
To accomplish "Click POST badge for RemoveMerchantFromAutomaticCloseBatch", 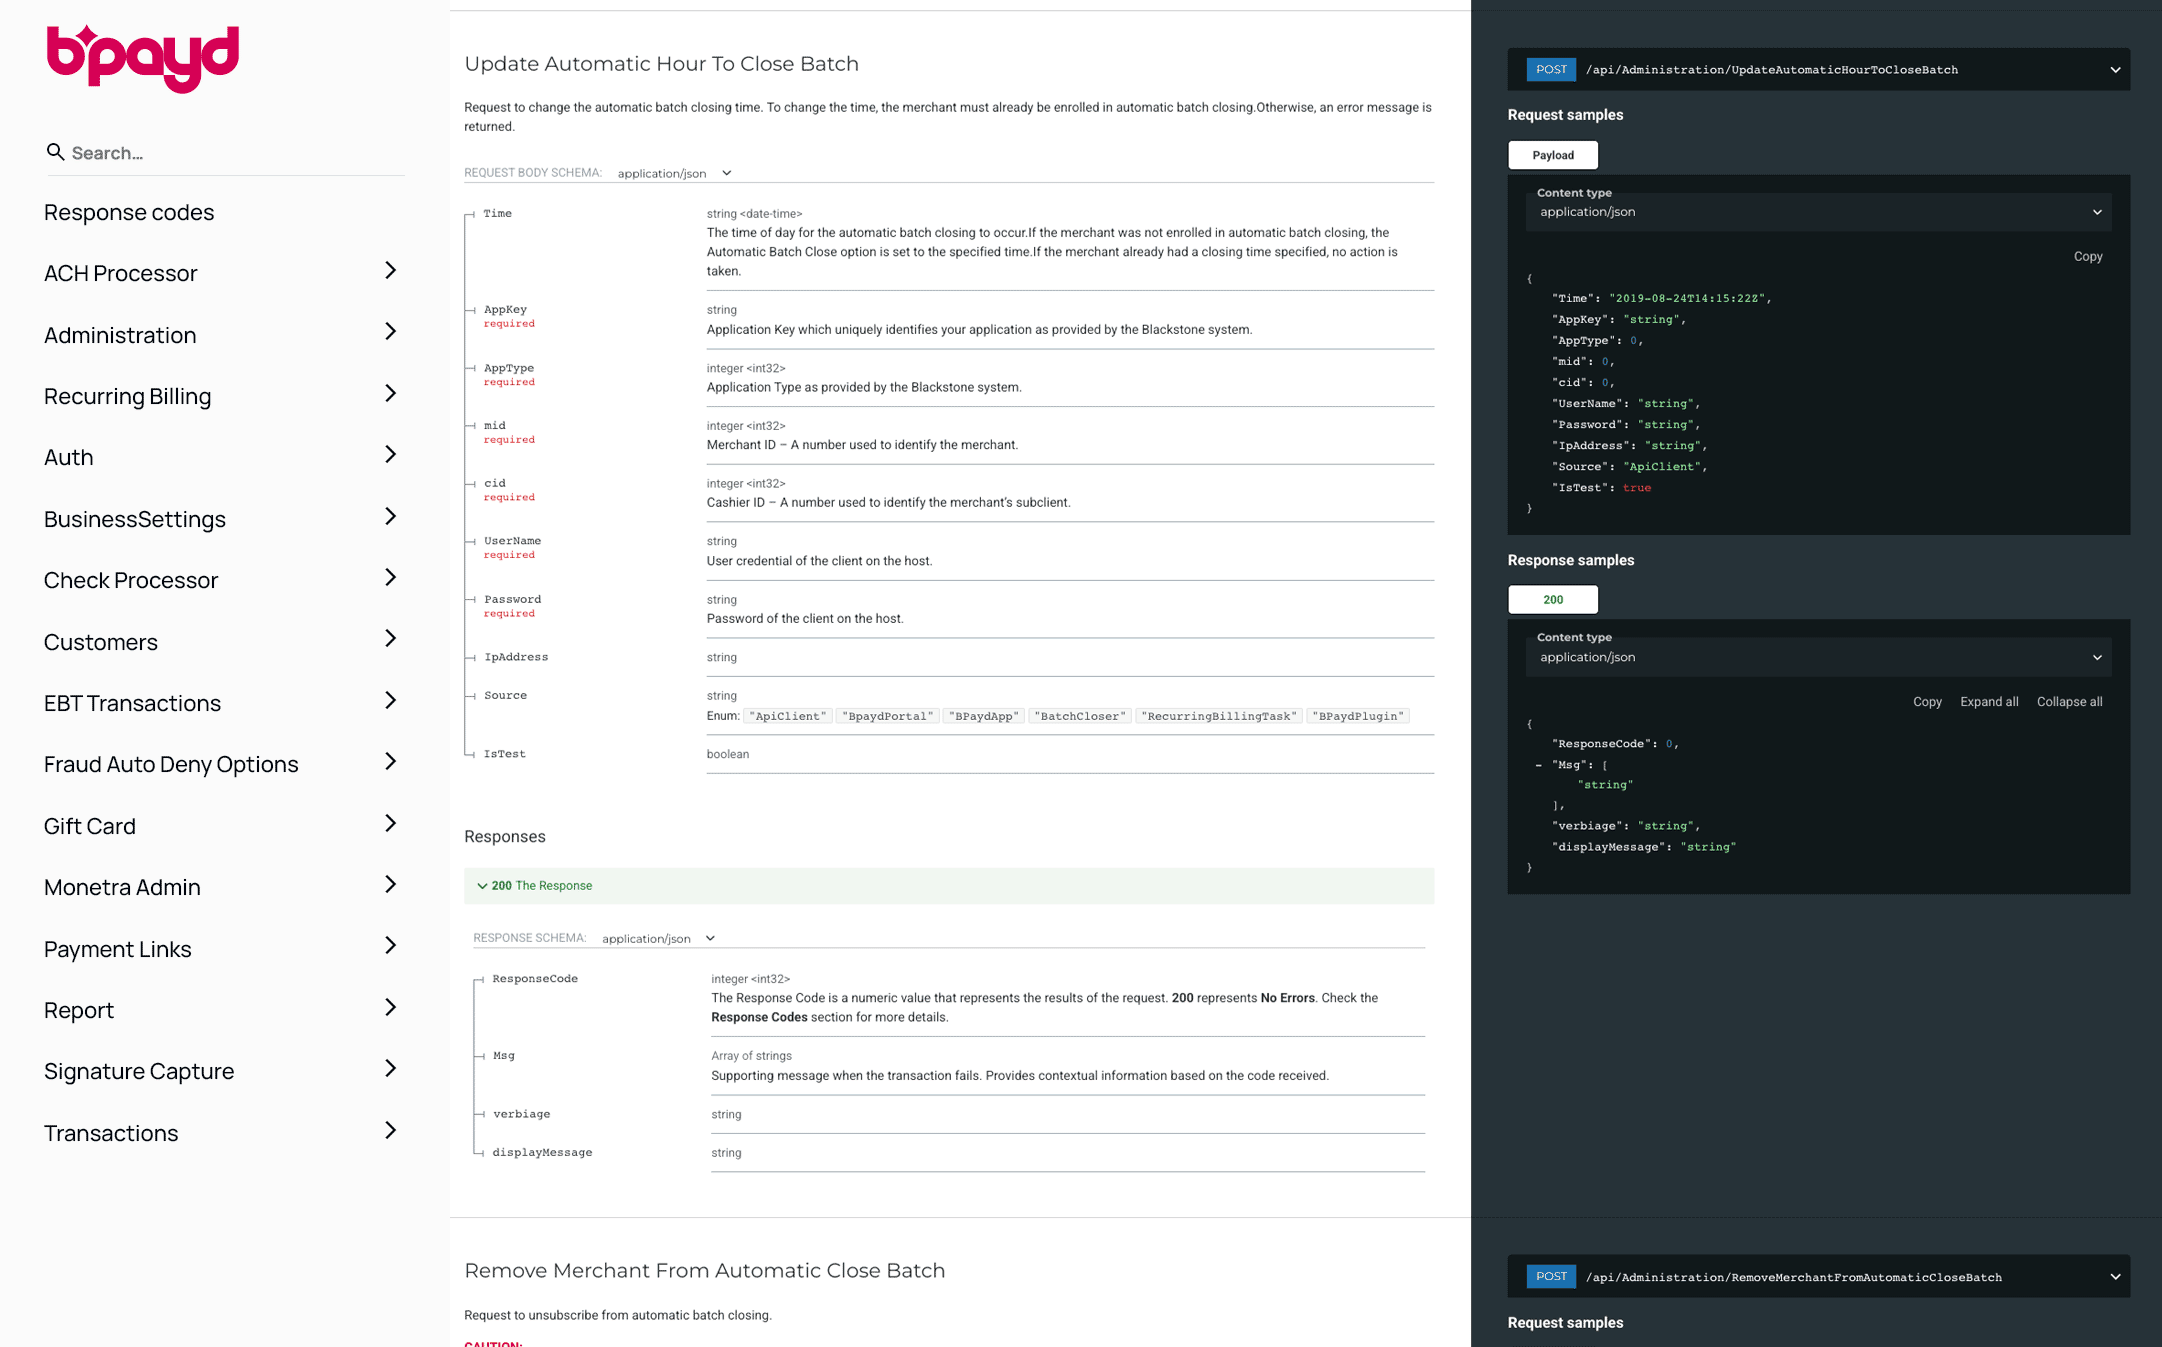I will point(1551,1276).
